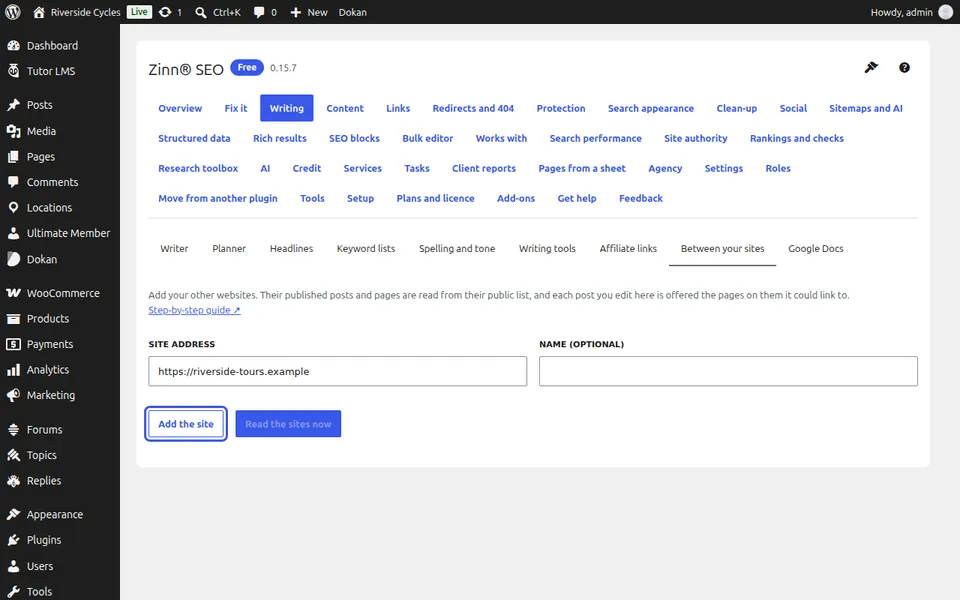Click the Comments icon in sidebar
This screenshot has width=960, height=600.
[x=13, y=182]
